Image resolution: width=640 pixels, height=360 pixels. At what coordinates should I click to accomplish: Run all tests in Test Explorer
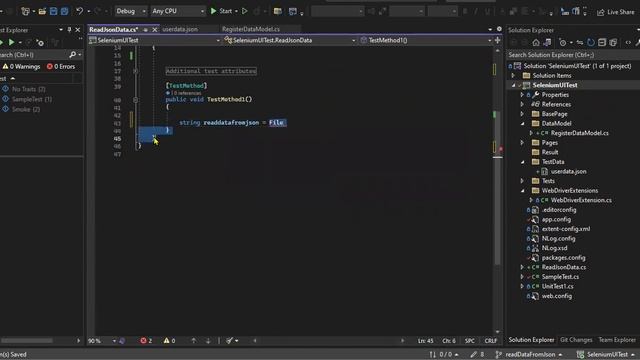click(x=1, y=42)
